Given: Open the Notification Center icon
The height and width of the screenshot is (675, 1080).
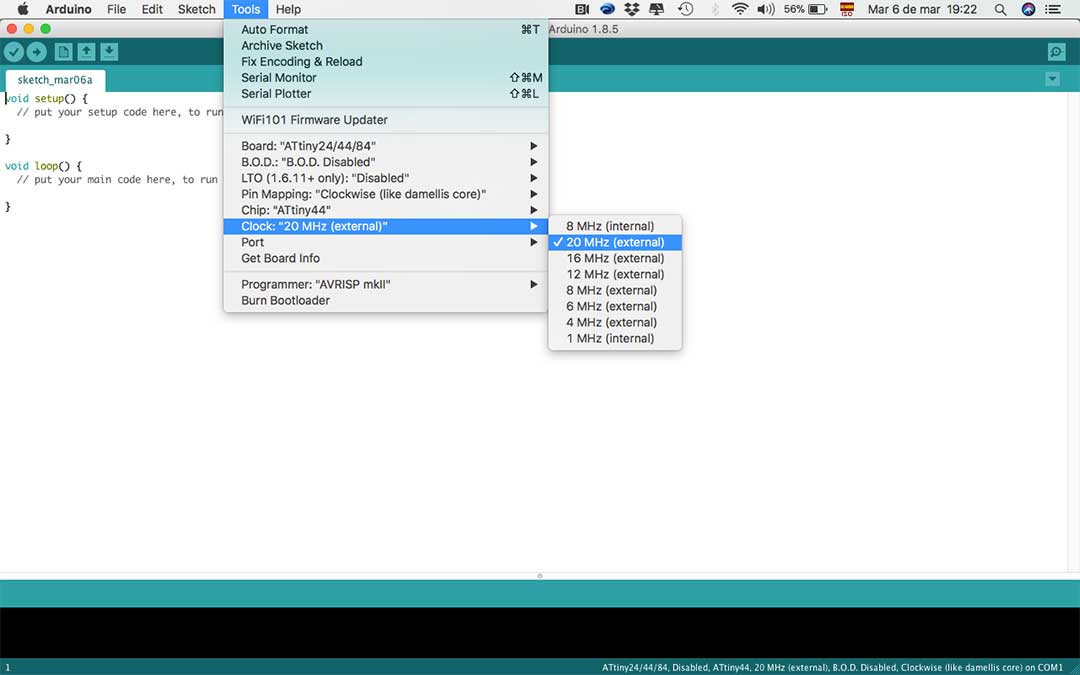Looking at the screenshot, I should pyautogui.click(x=1052, y=9).
